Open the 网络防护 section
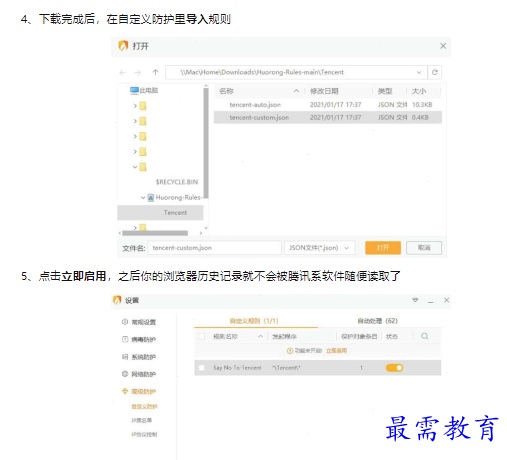507x460 pixels. pyautogui.click(x=144, y=374)
